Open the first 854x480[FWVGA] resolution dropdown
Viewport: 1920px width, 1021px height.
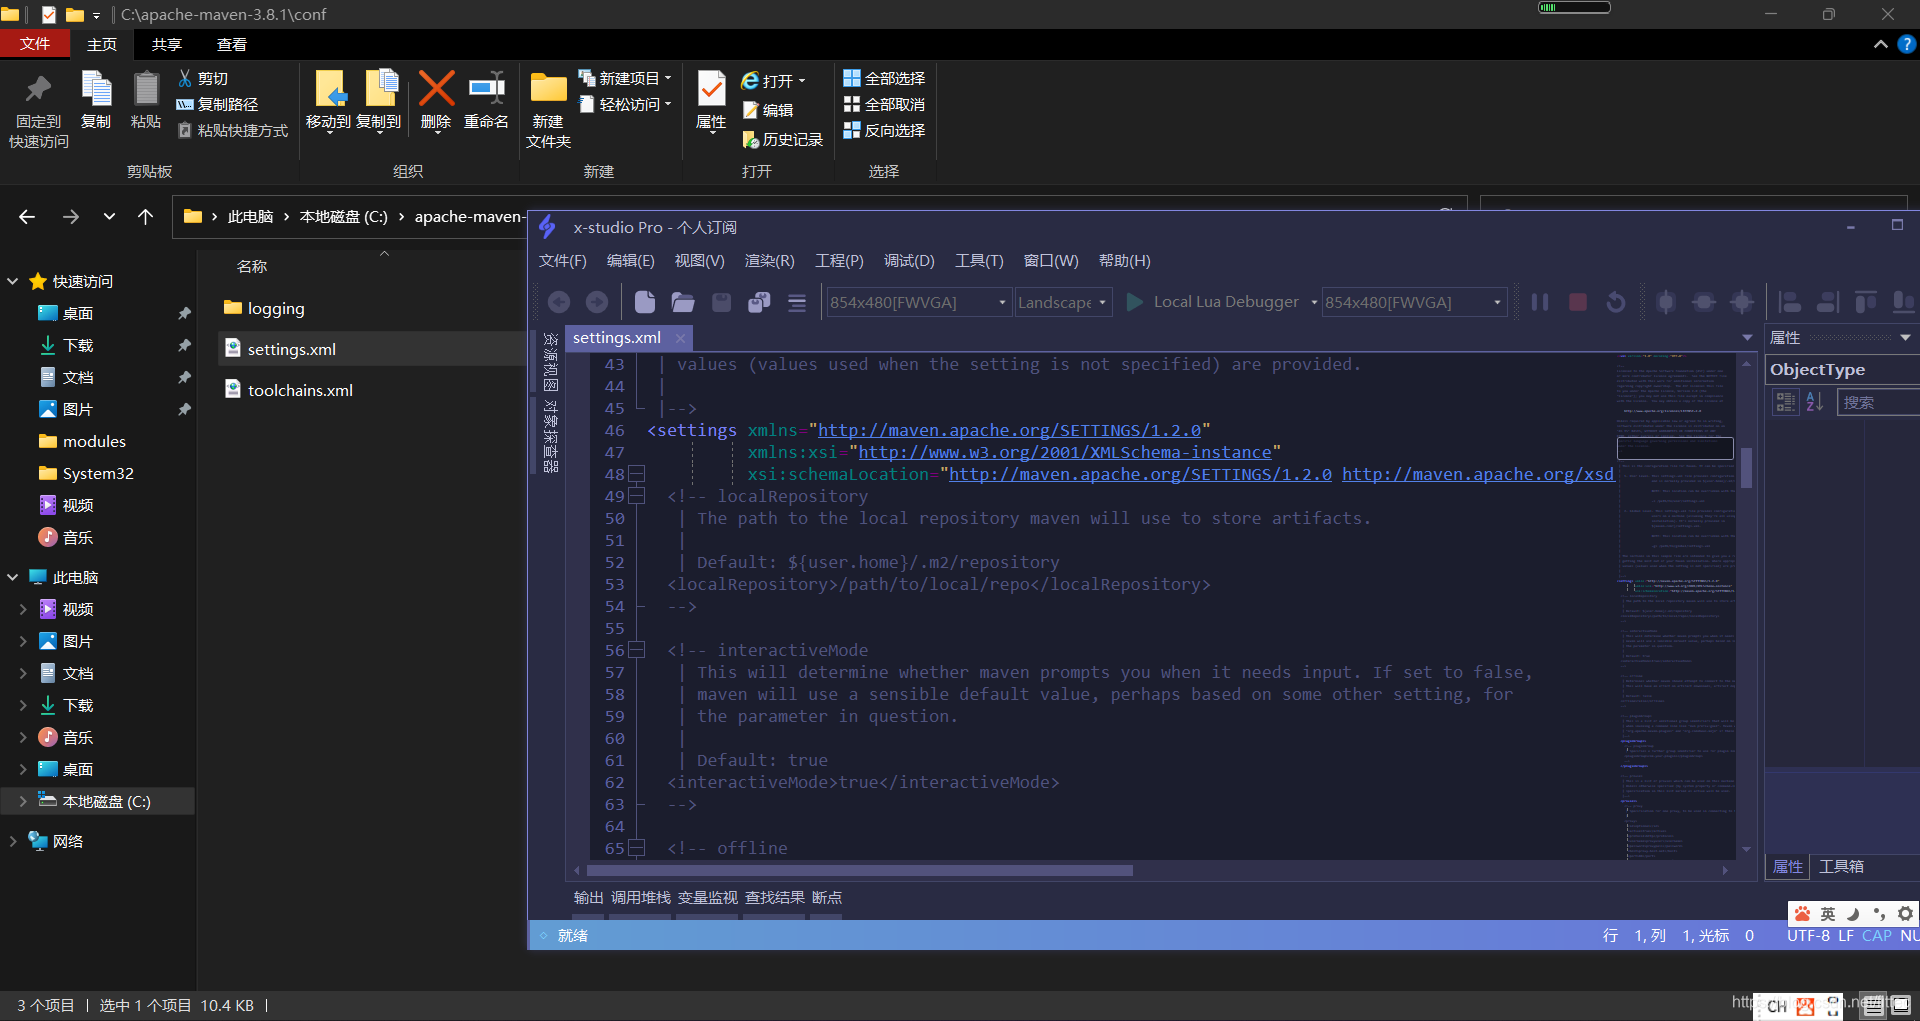coord(918,302)
